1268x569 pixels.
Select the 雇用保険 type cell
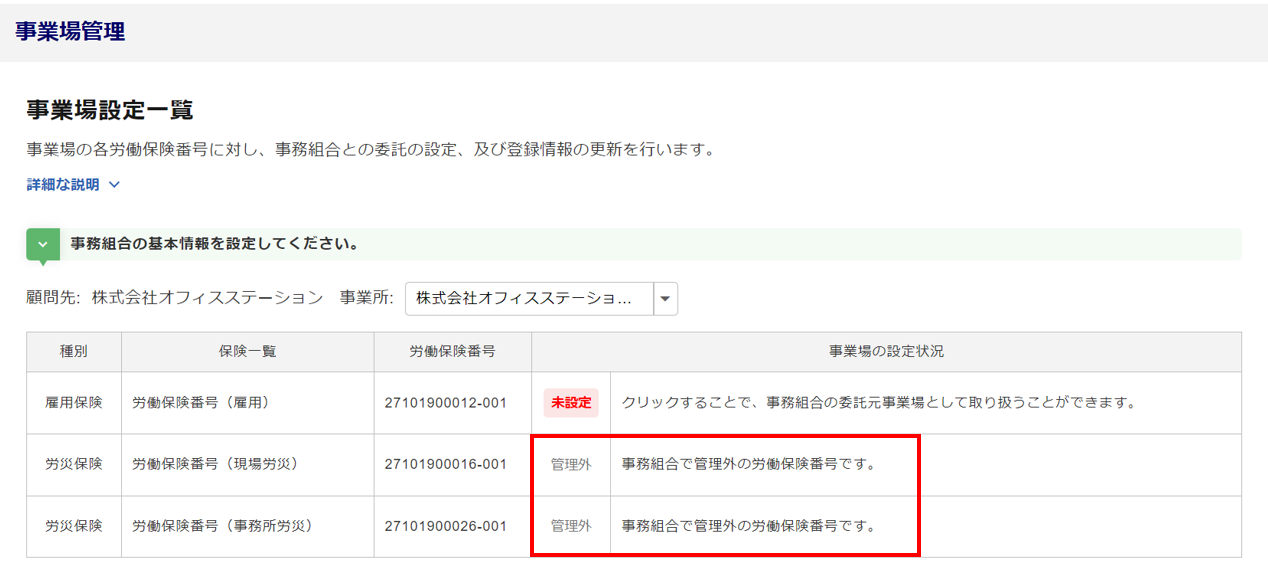click(x=74, y=403)
